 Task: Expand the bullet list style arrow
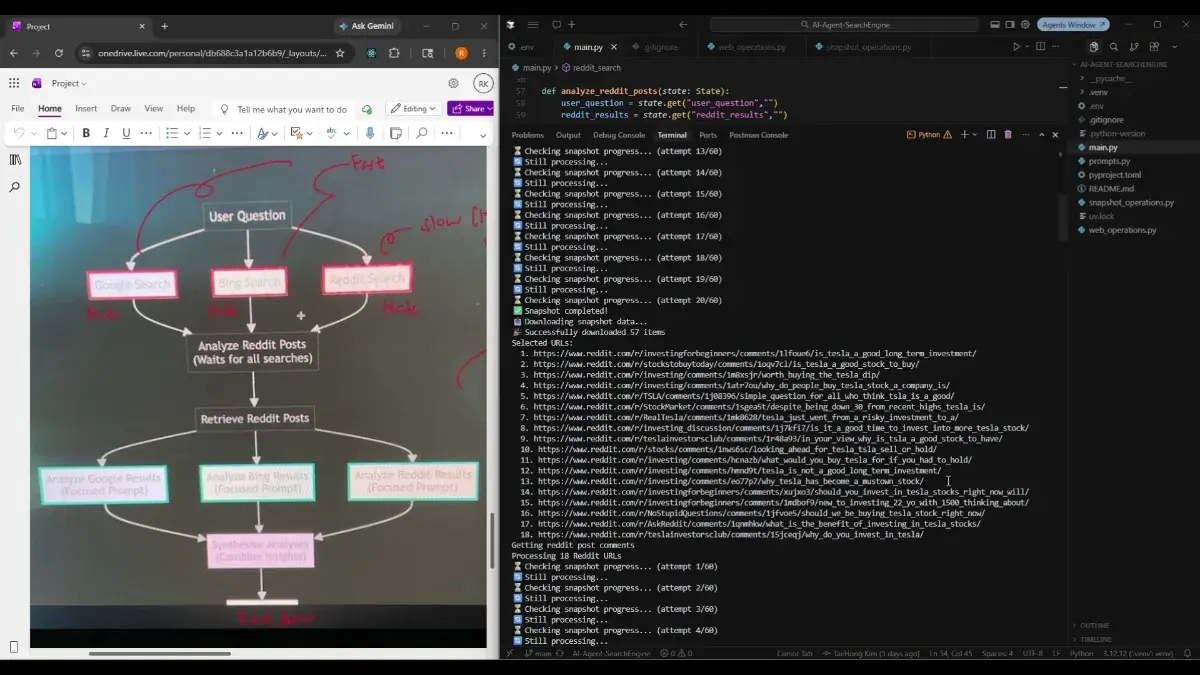point(186,133)
